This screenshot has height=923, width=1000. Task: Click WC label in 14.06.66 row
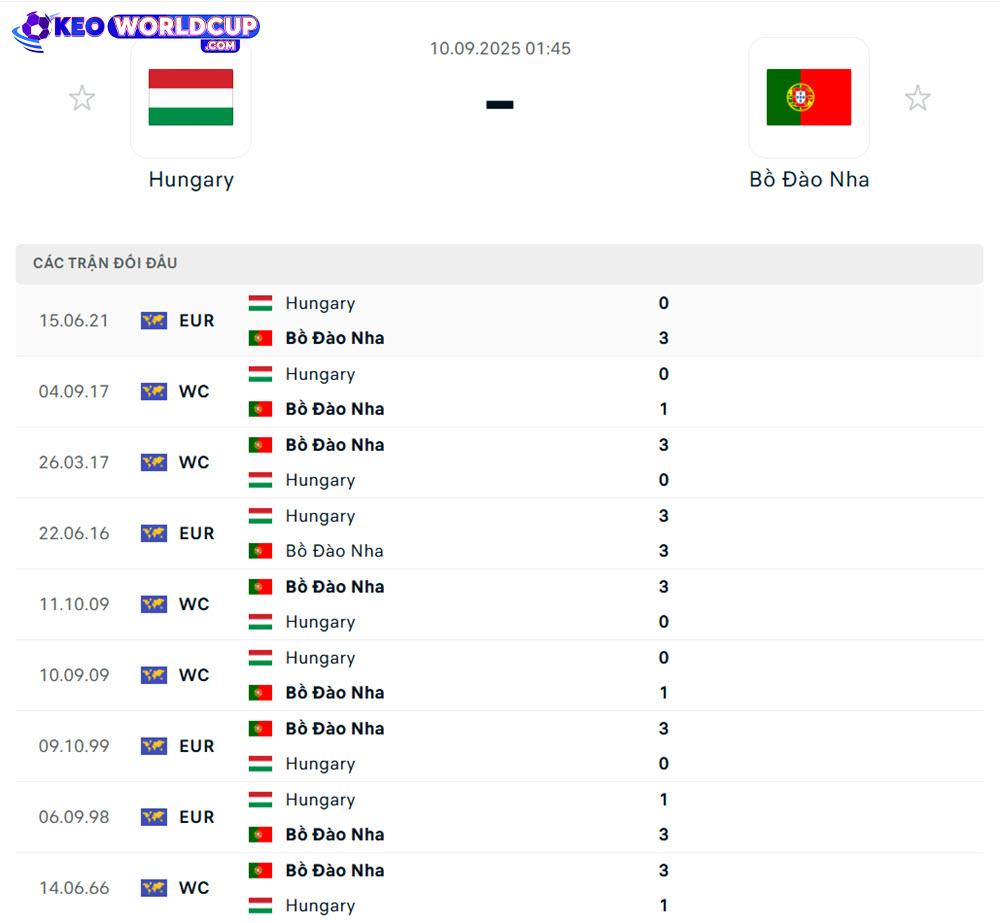[194, 887]
